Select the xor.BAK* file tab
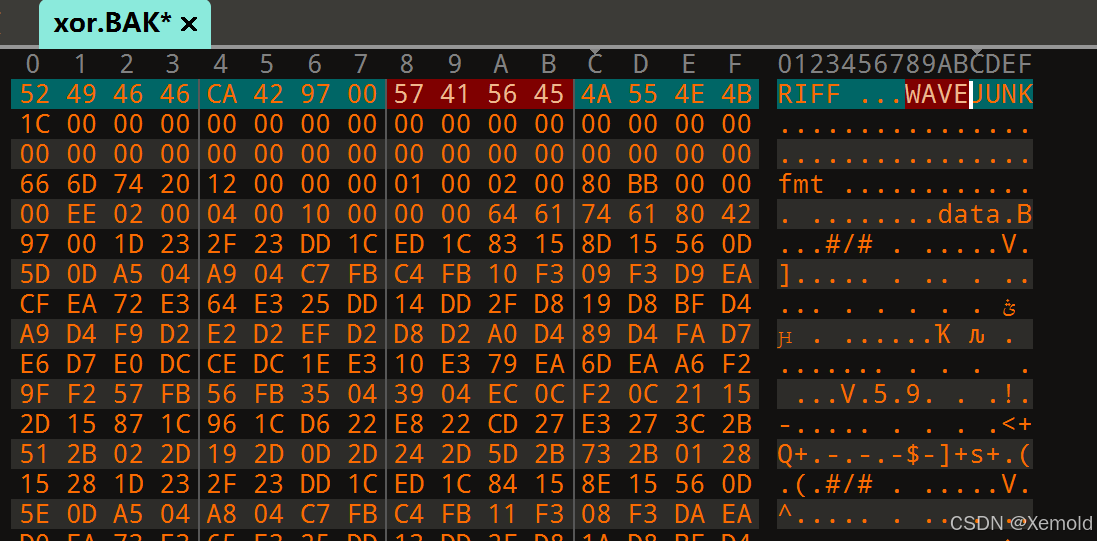This screenshot has width=1097, height=541. [x=125, y=24]
